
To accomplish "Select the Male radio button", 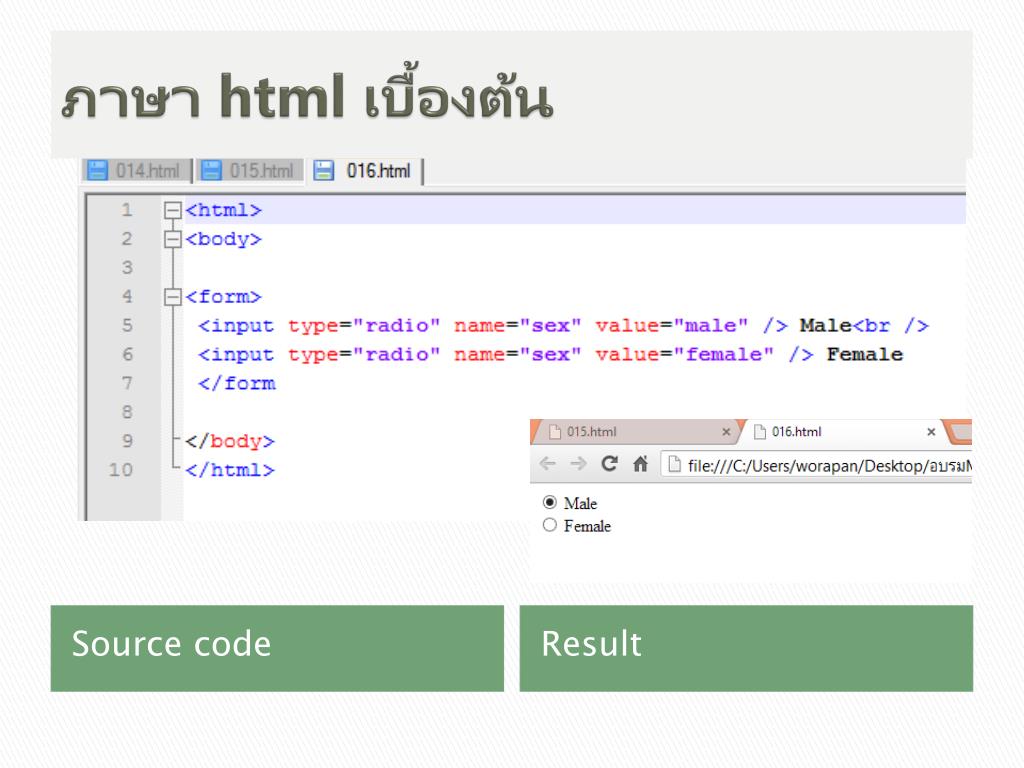I will click(550, 502).
